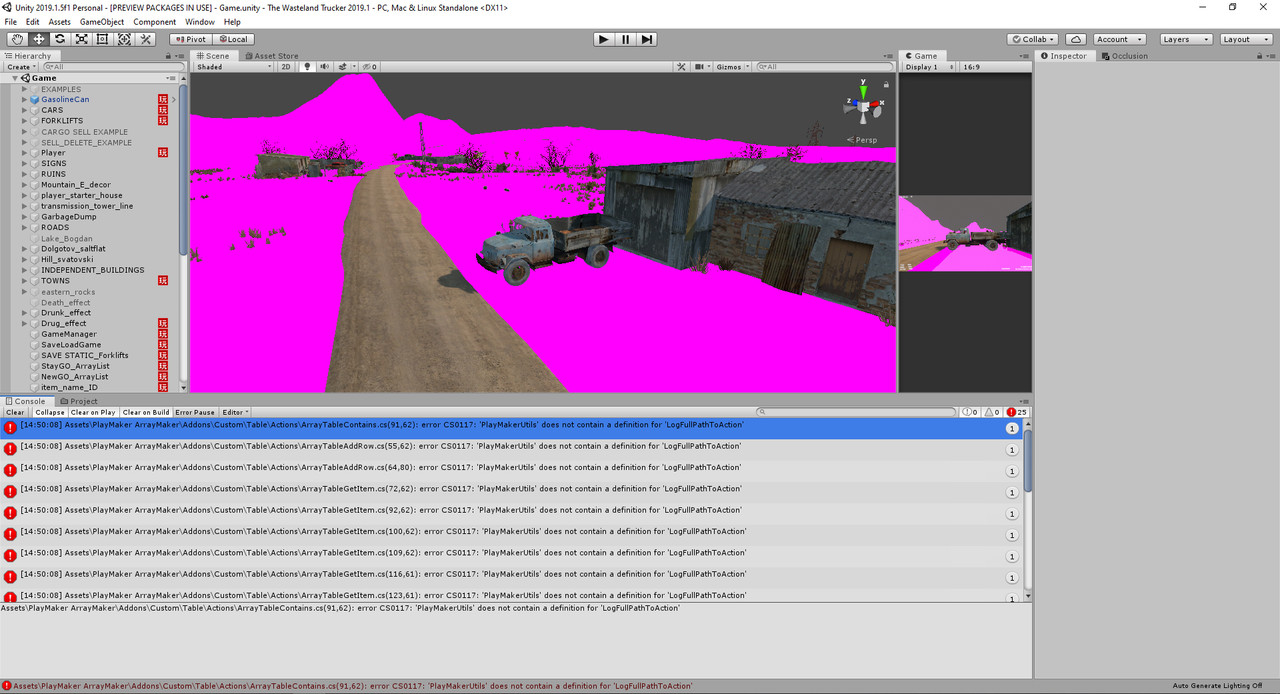
Task: Select the Rotate tool
Action: coord(60,39)
